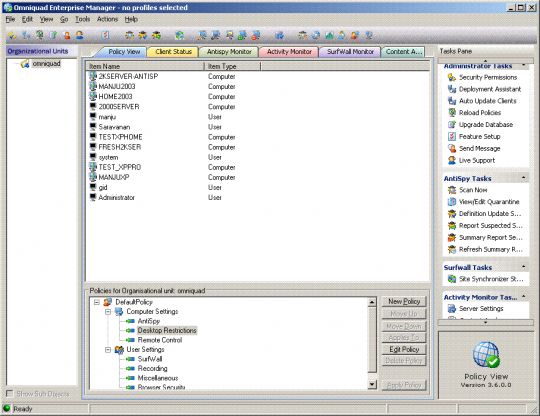Click the Auto Update Clients icon
The width and height of the screenshot is (540, 416).
(x=451, y=101)
